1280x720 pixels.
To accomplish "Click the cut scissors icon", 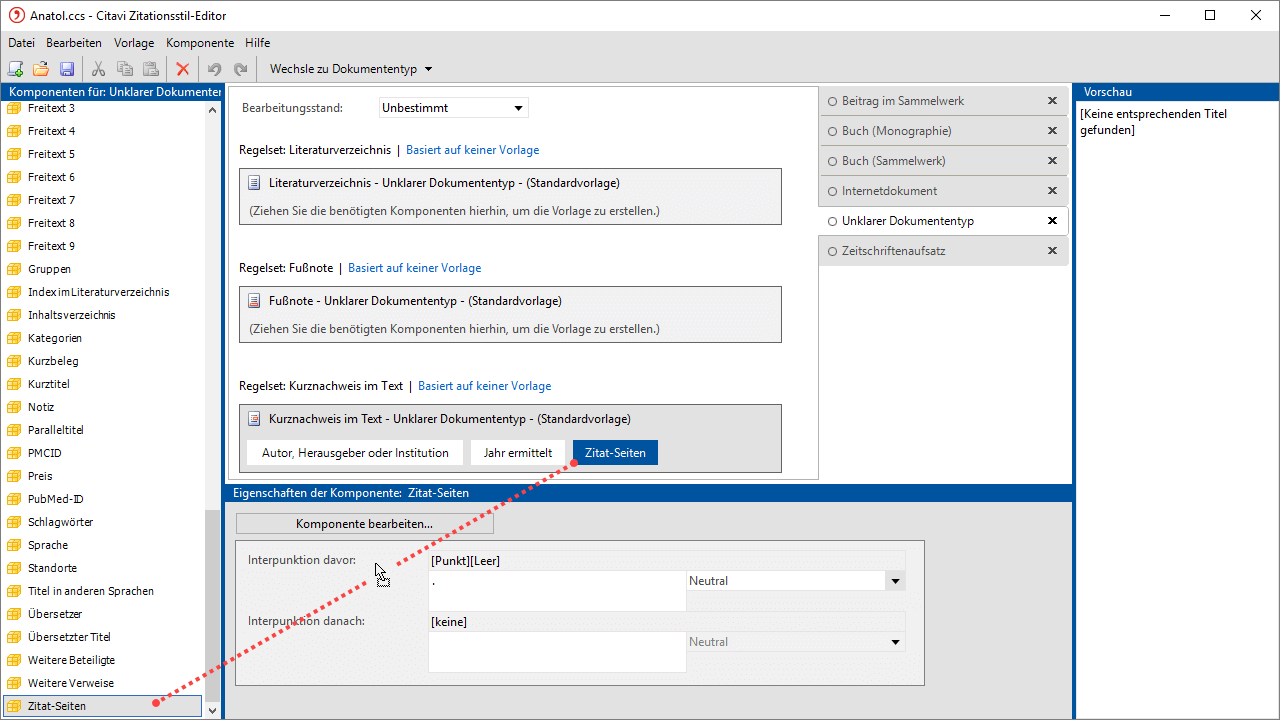I will pyautogui.click(x=98, y=69).
